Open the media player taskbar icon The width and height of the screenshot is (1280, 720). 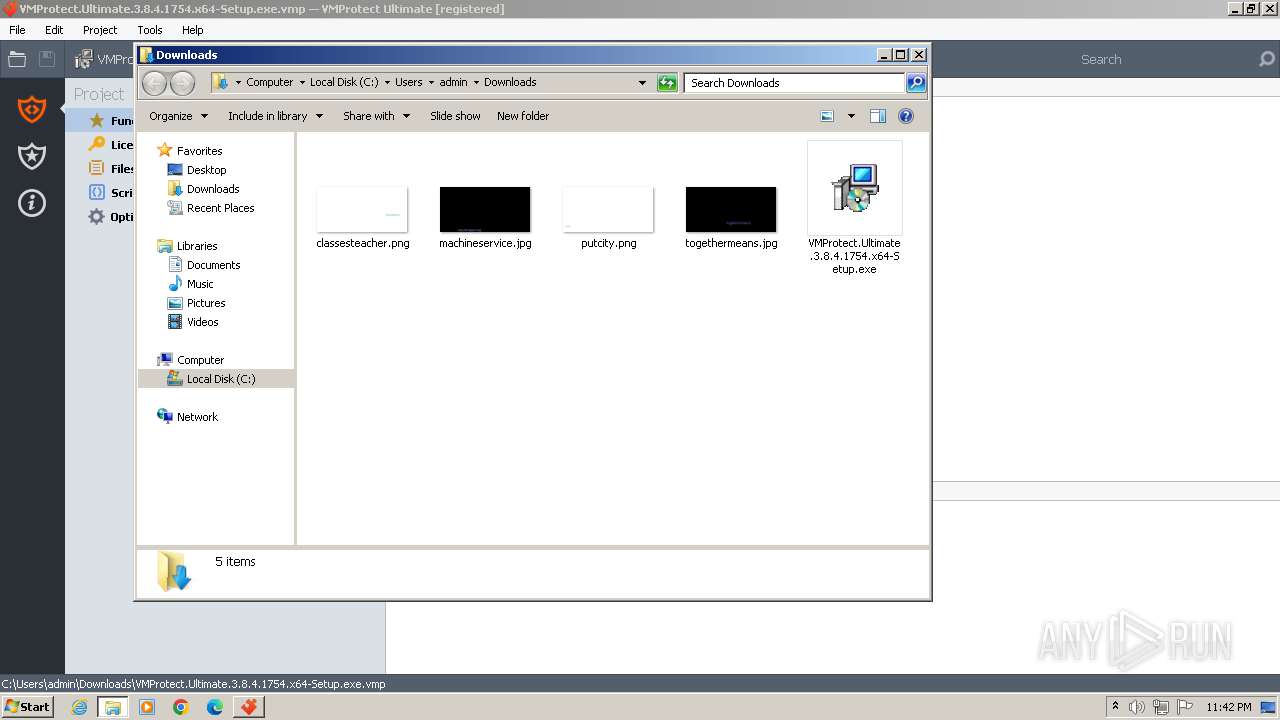pyautogui.click(x=147, y=707)
